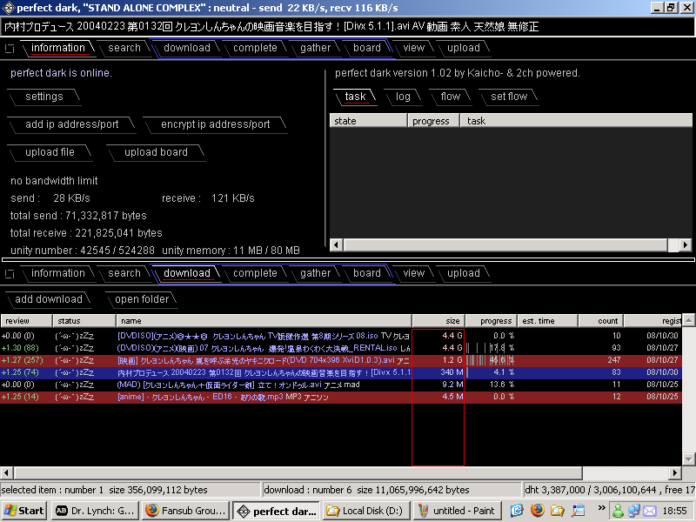Viewport: 696px width, 522px height.
Task: Switch to the upper search tab
Action: point(124,48)
